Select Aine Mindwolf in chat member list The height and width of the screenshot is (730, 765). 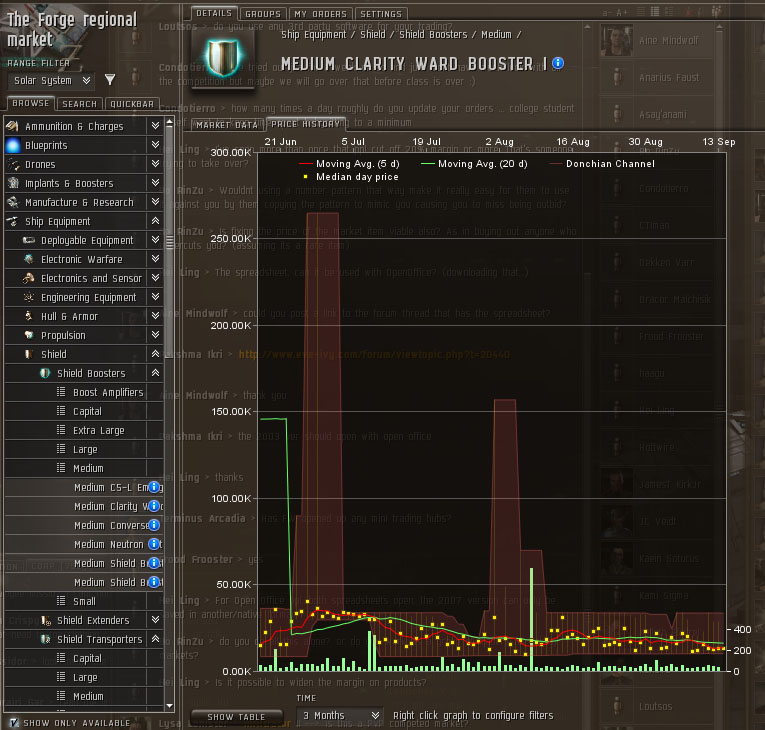point(656,41)
